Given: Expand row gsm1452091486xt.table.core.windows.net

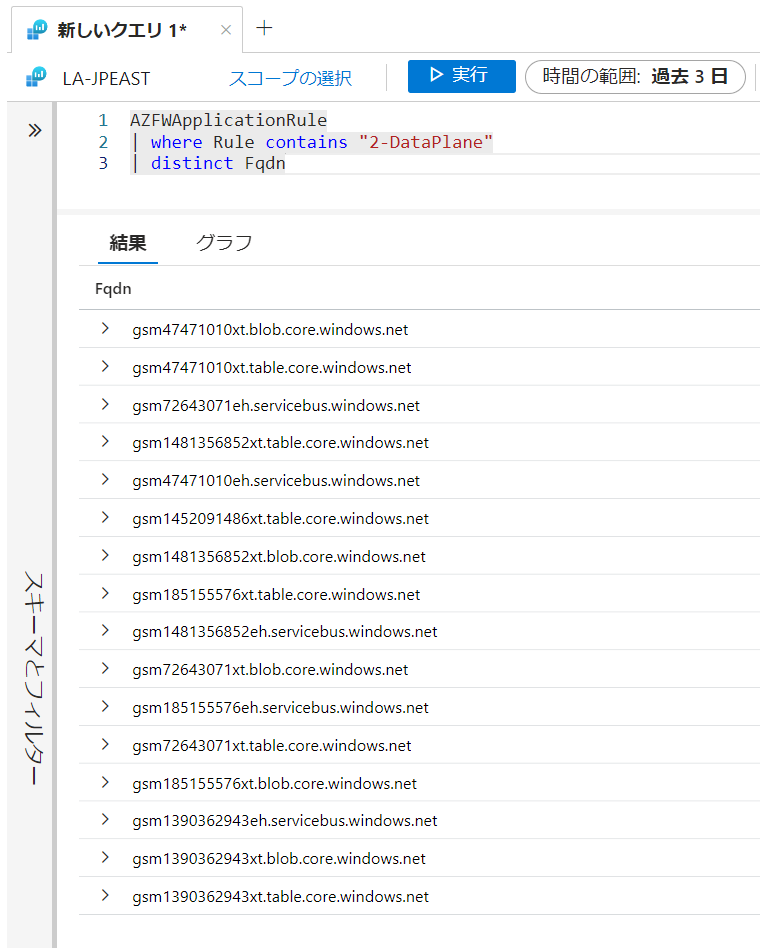Looking at the screenshot, I should point(105,518).
